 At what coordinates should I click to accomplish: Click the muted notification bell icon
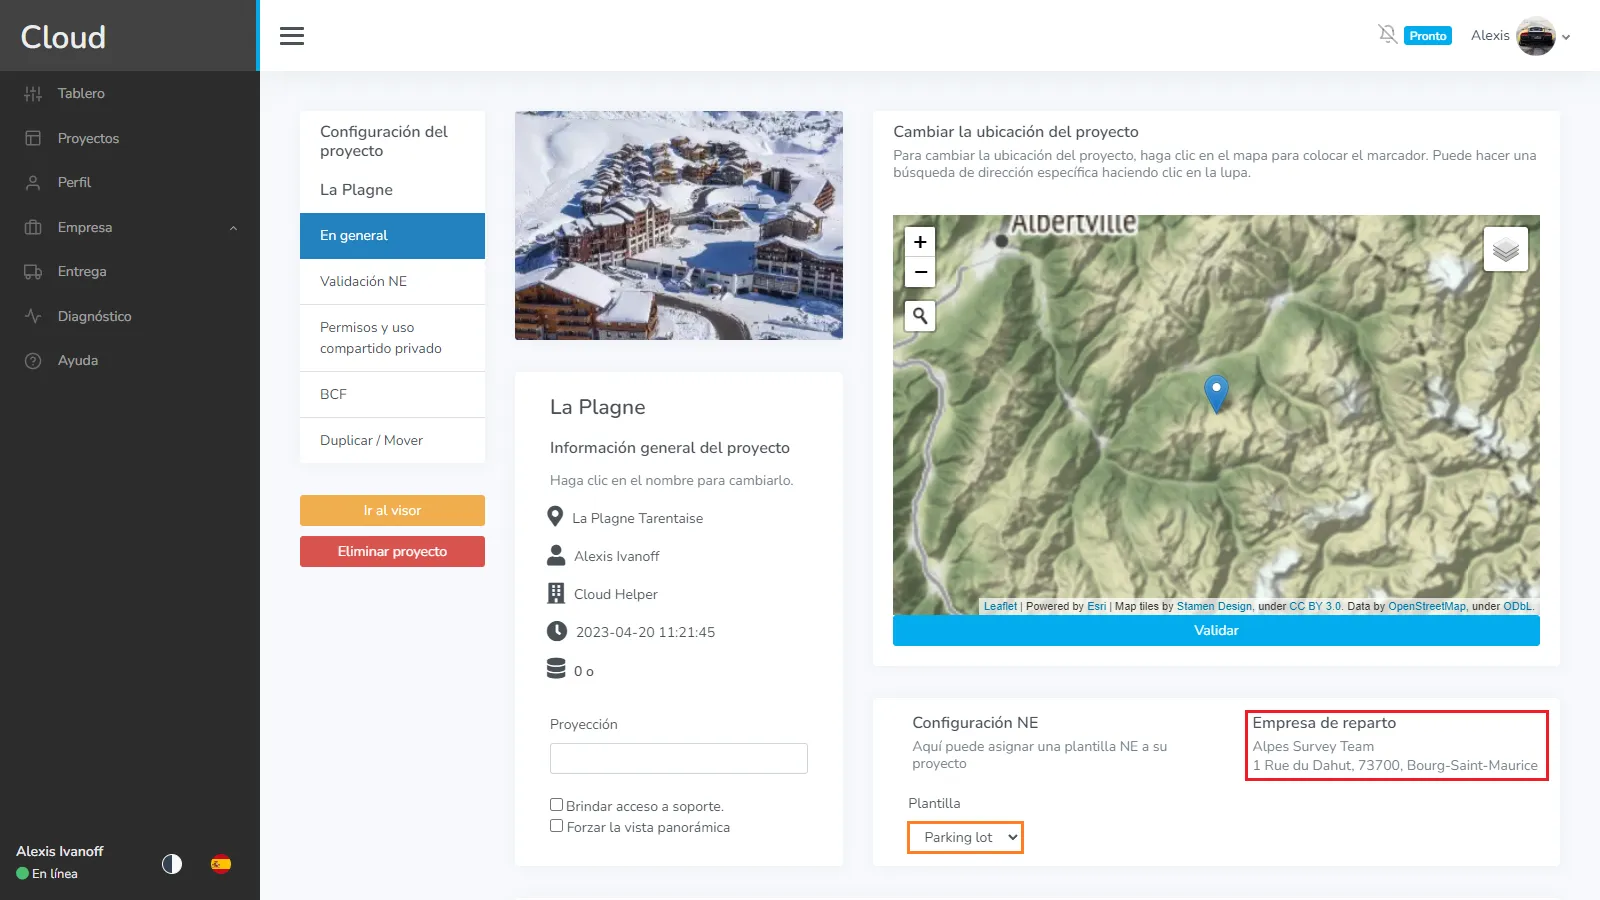click(1387, 35)
